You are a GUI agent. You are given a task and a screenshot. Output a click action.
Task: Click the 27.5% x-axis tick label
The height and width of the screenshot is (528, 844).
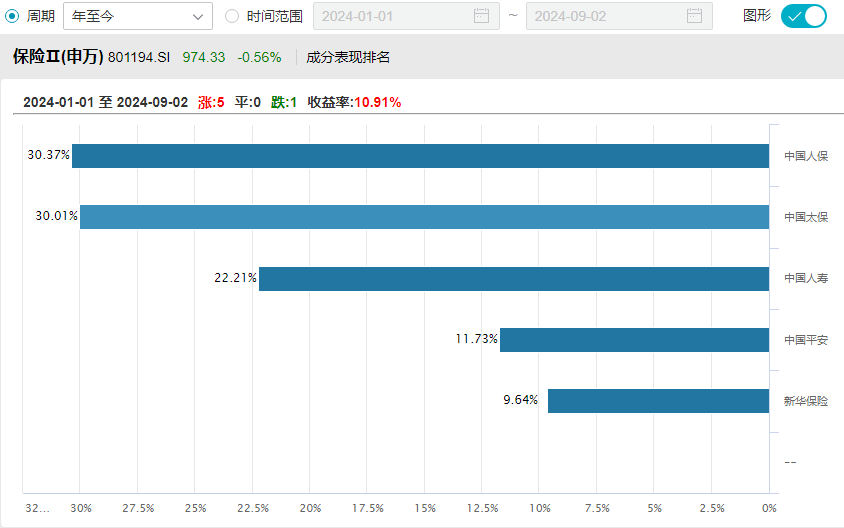138,508
